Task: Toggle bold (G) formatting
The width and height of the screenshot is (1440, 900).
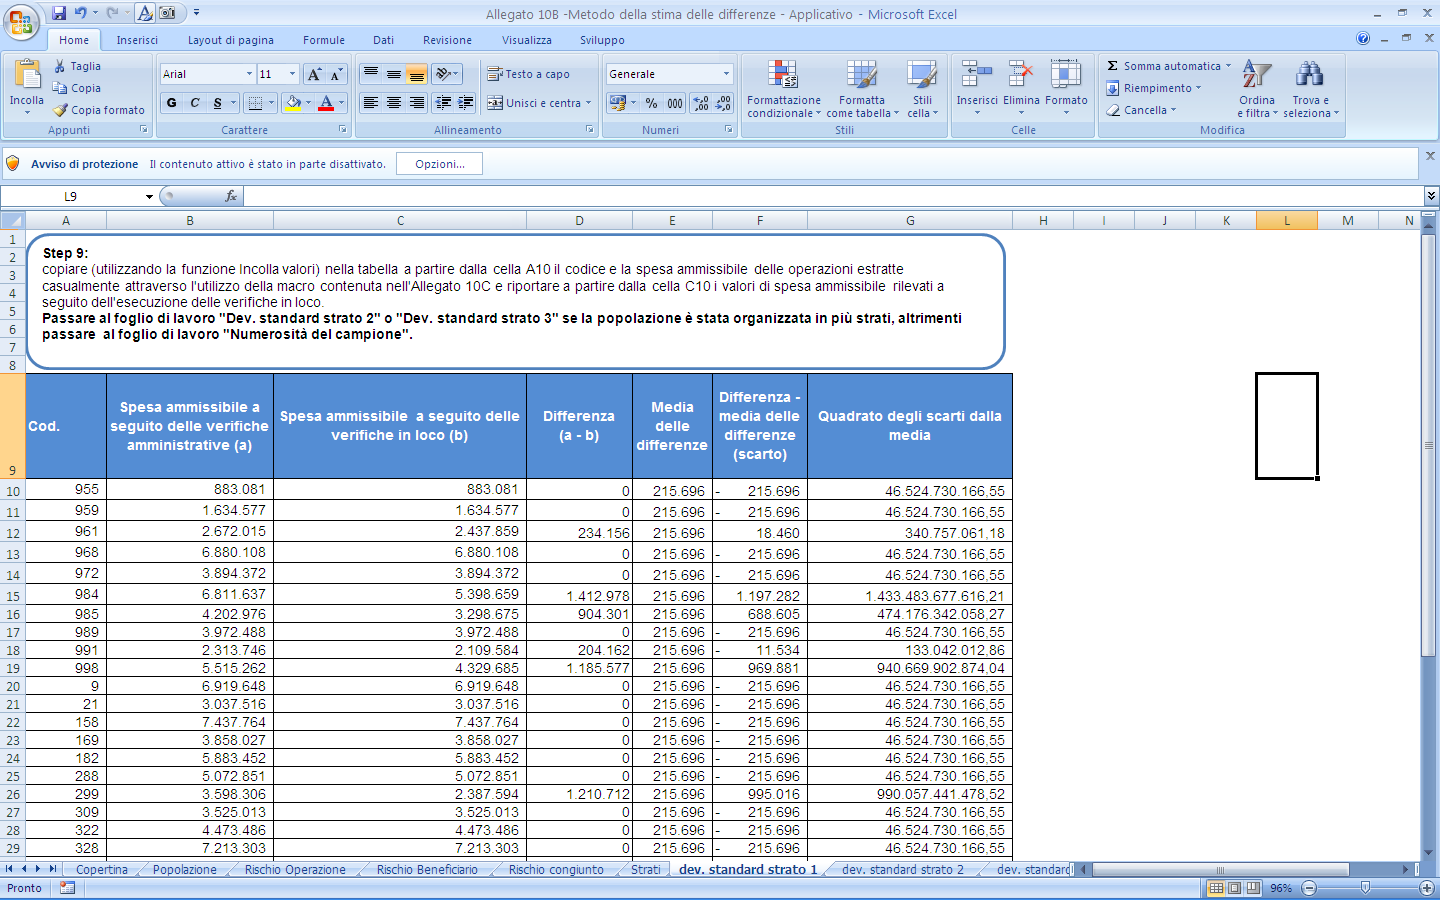Action: pos(172,103)
